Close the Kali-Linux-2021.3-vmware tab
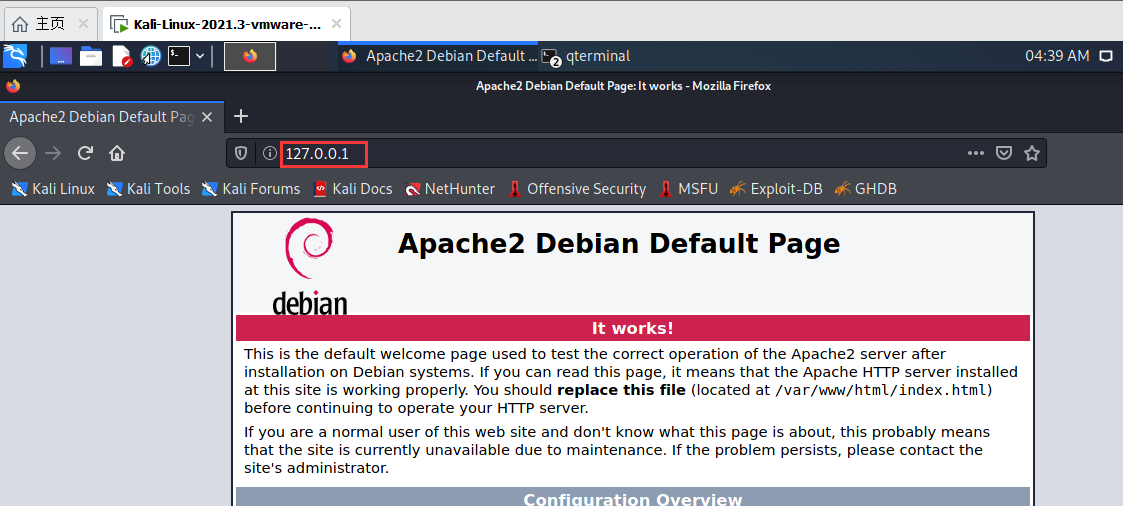Viewport: 1123px width, 506px height. (x=337, y=24)
